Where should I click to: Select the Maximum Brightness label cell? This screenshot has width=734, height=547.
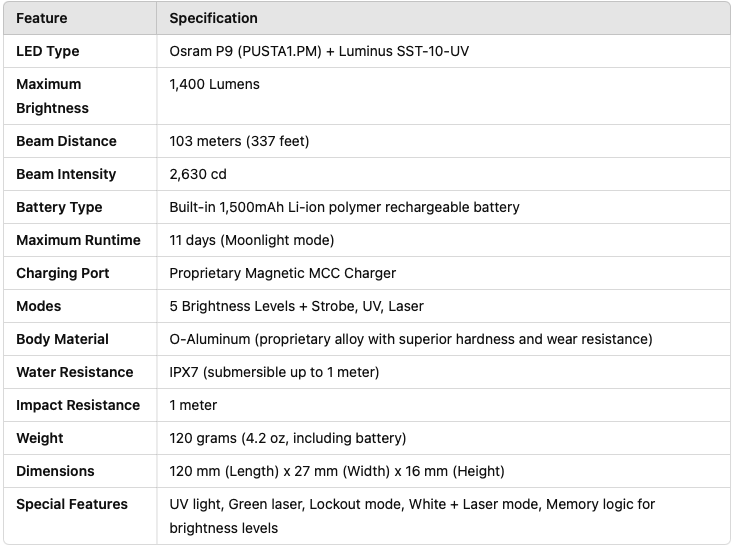point(52,96)
